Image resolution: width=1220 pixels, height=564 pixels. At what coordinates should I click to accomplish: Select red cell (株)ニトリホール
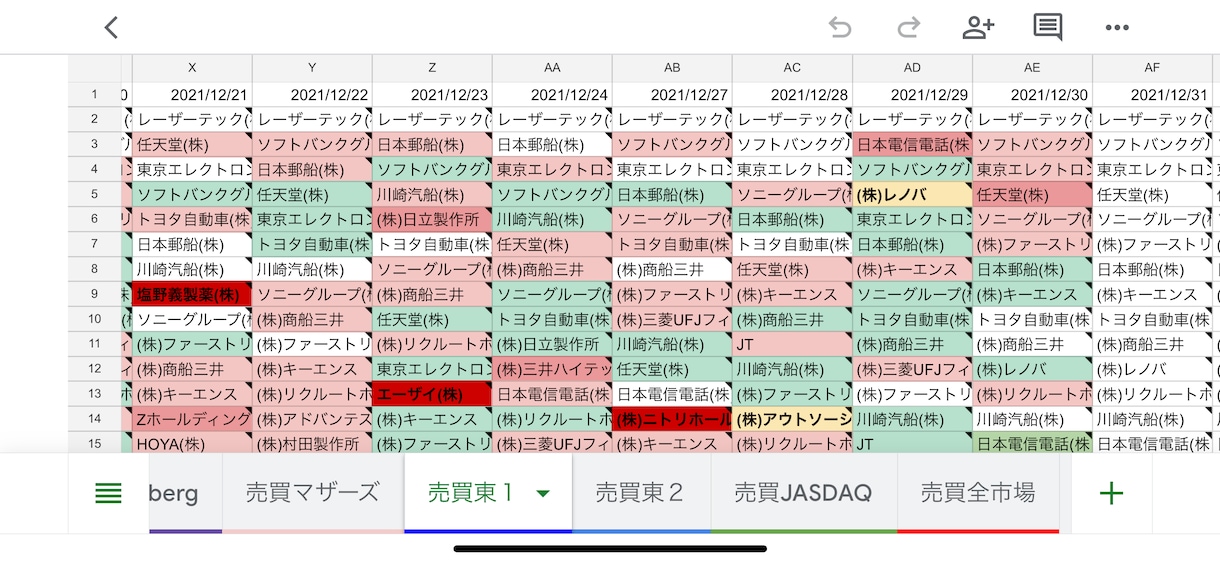click(x=672, y=420)
